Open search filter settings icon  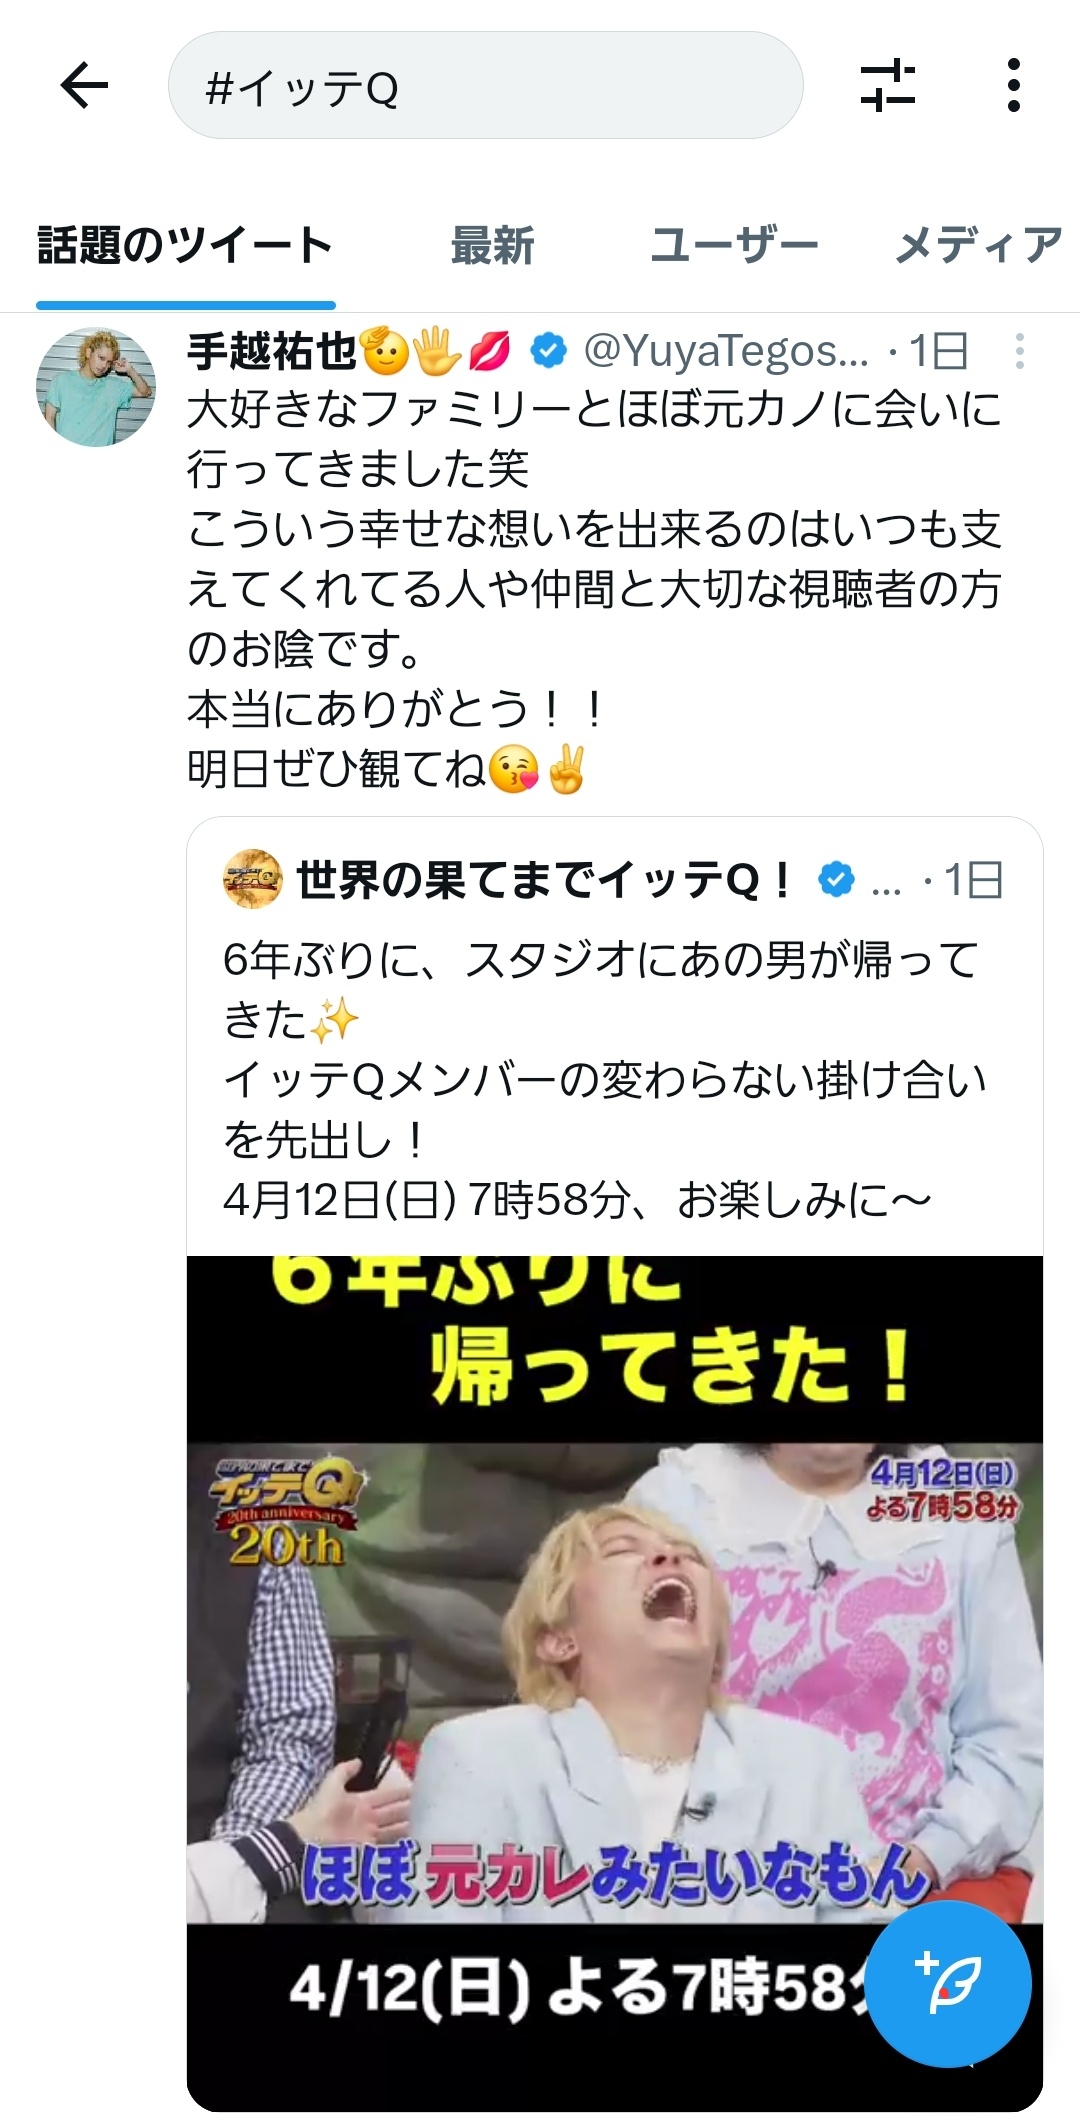(x=888, y=85)
